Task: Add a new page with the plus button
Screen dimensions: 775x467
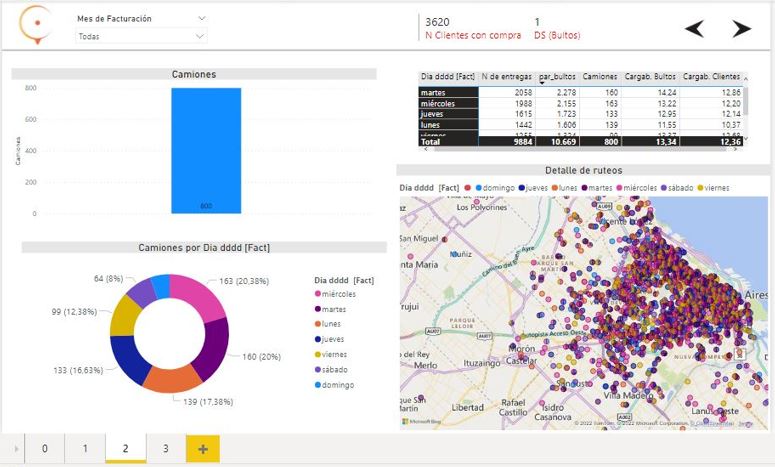Action: (203, 449)
